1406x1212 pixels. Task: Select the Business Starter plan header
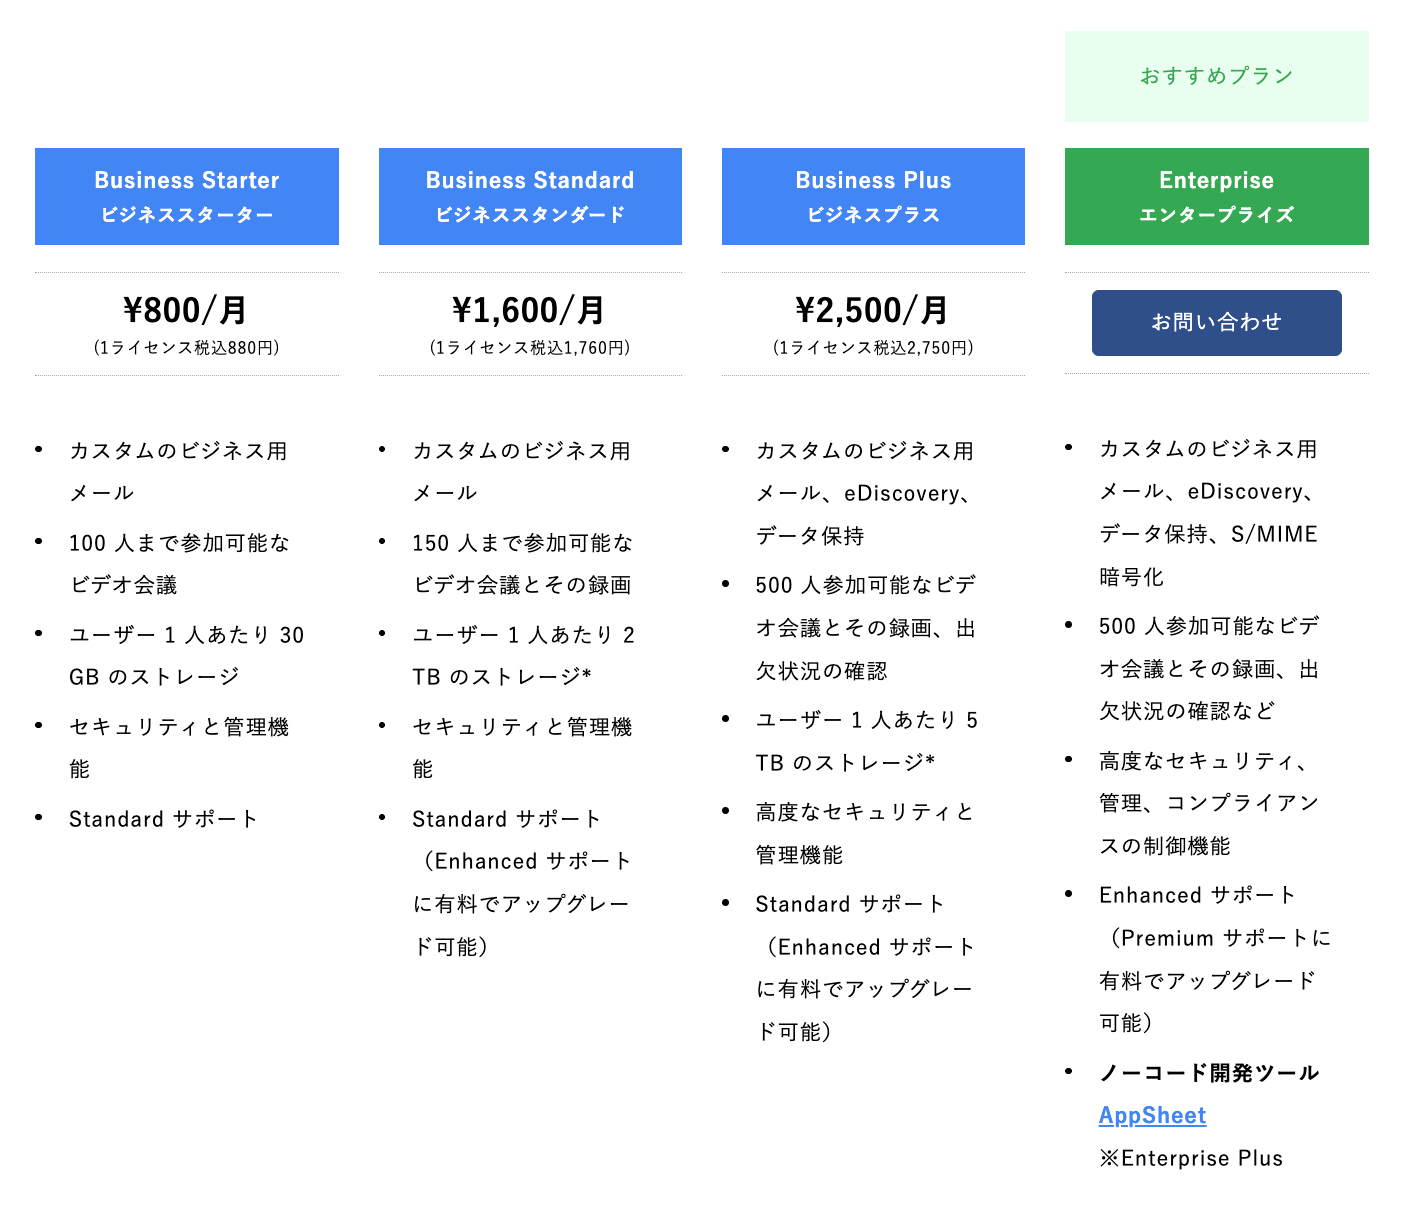click(x=187, y=196)
